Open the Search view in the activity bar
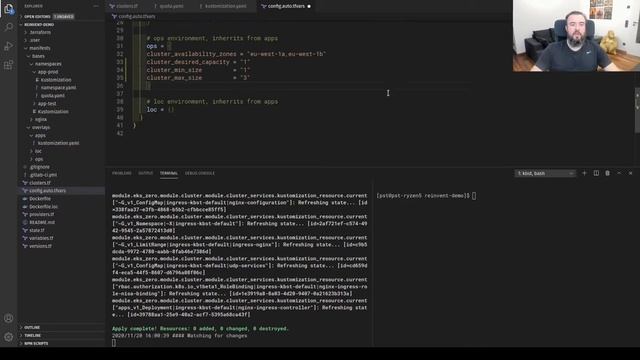The image size is (640, 360). pos(9,27)
